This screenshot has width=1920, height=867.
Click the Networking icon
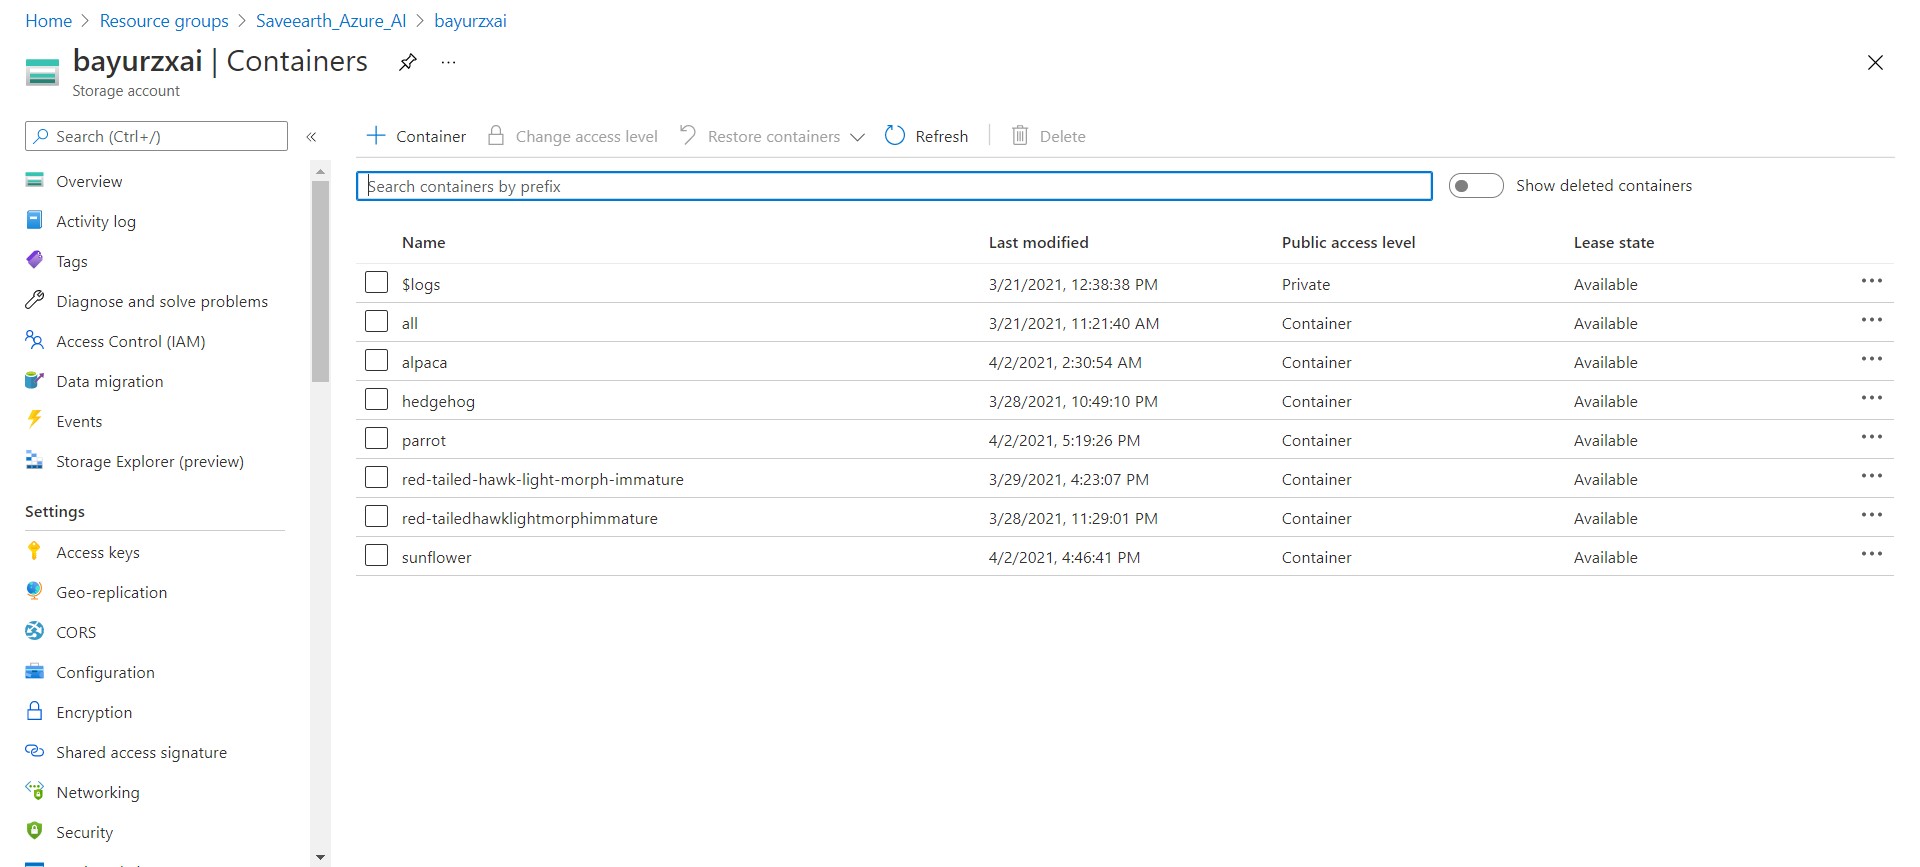(35, 791)
